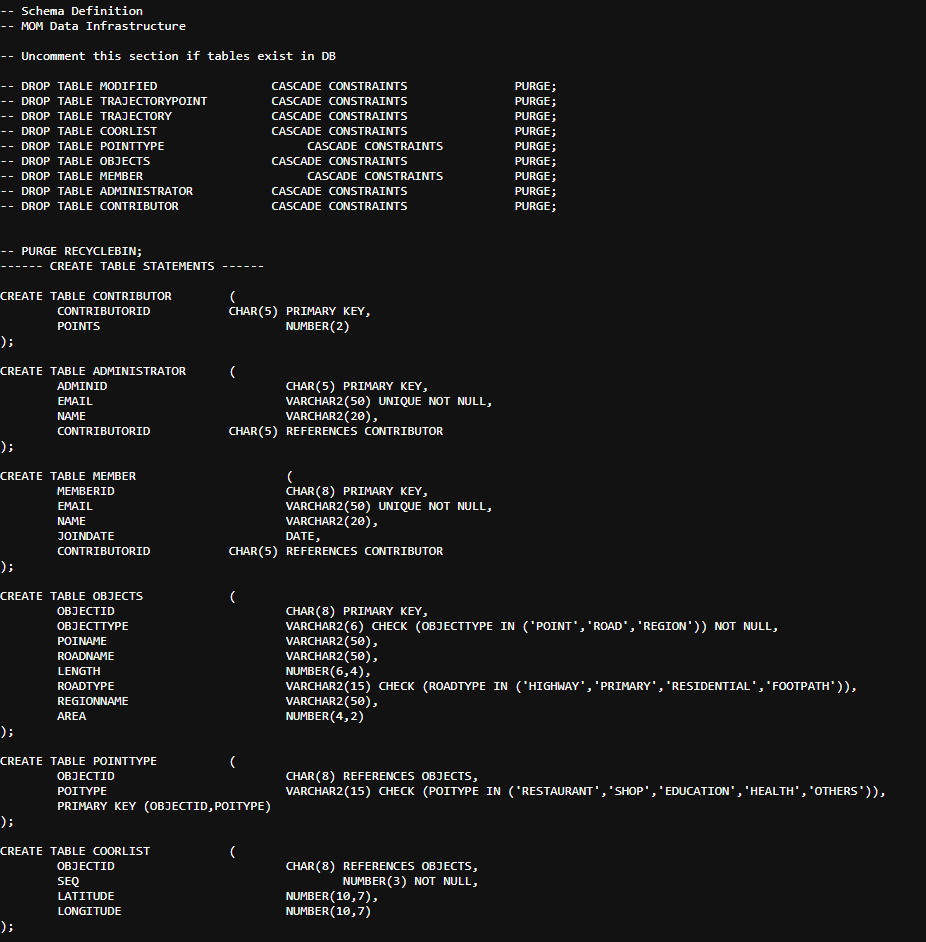Click the 'DROP TABLE CONTRIBUTOR' text

coord(100,206)
